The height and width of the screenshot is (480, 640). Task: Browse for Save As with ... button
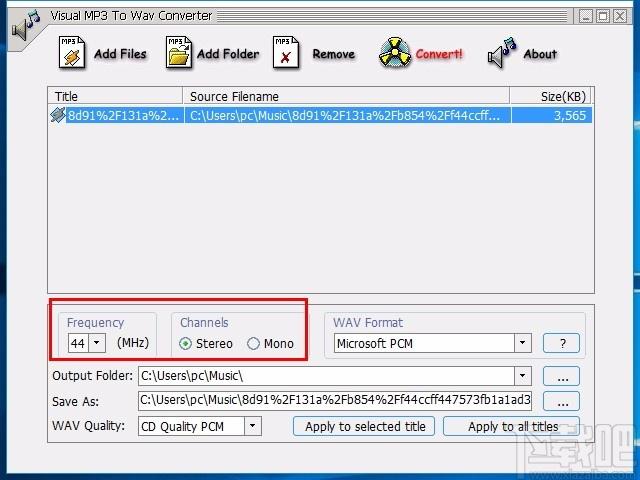click(561, 401)
